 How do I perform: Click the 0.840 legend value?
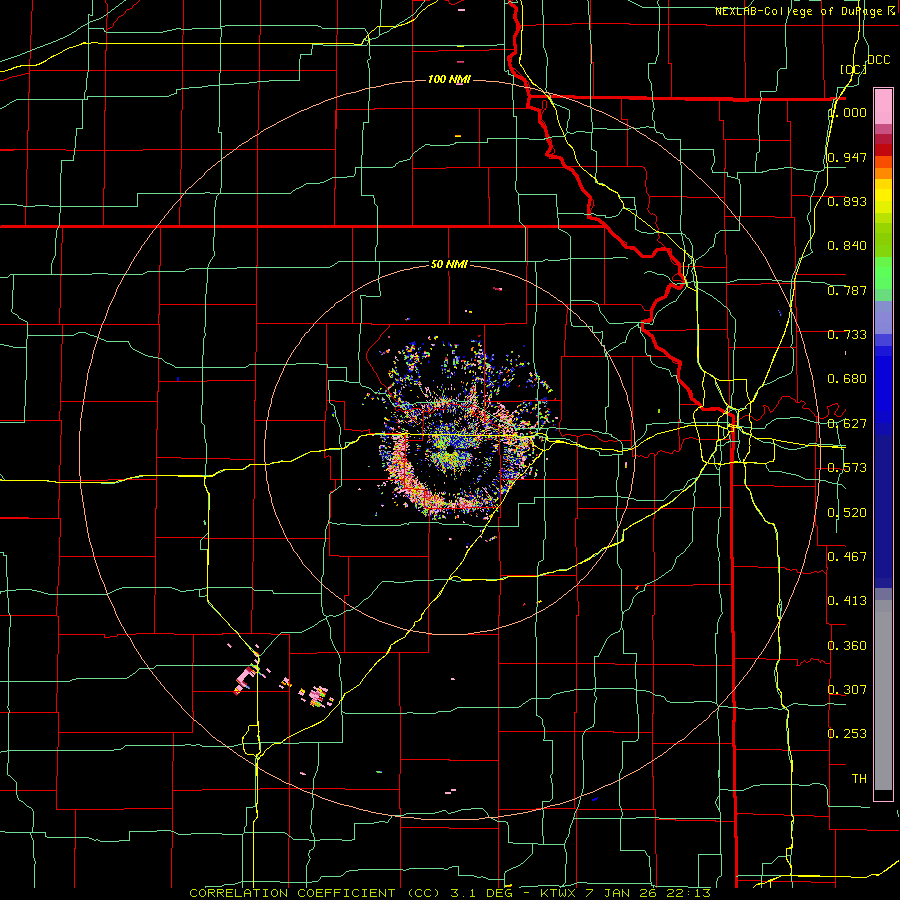click(847, 246)
